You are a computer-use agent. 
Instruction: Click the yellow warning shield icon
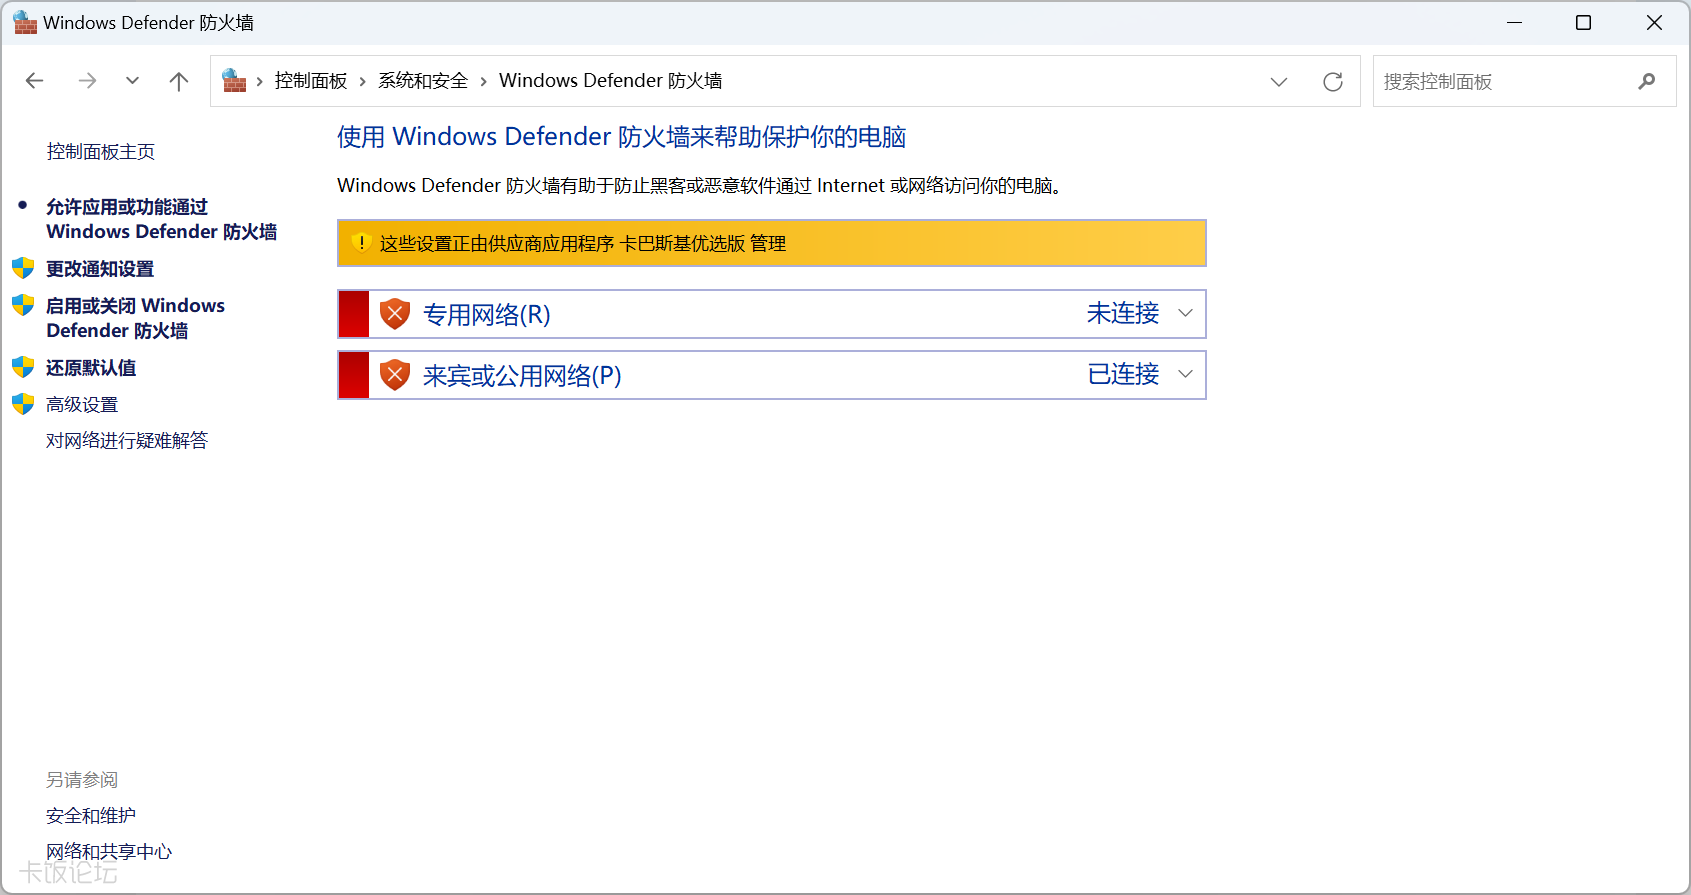click(x=361, y=243)
